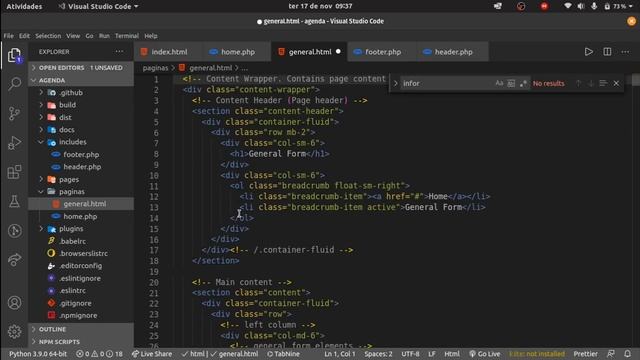The width and height of the screenshot is (640, 360).
Task: Open the .gitignore file
Action: [81, 303]
